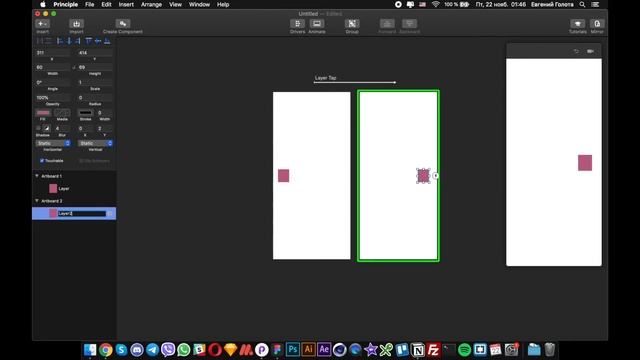This screenshot has width=640, height=360.
Task: Open the Insert layer toolbar button
Action: [42, 24]
